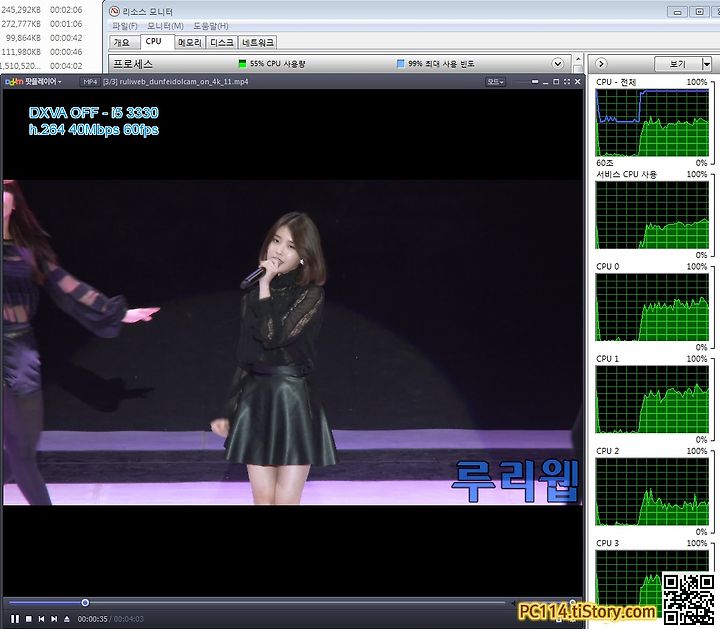Viewport: 720px width, 629px height.
Task: Click the 245,292KB entry in background list
Action: click(21, 10)
